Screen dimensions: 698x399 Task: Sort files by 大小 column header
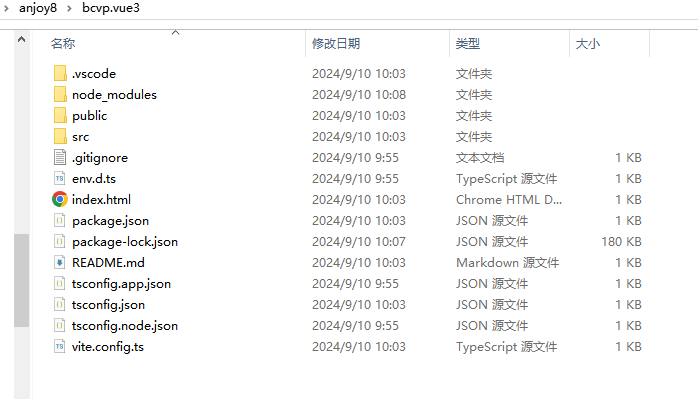coord(588,44)
